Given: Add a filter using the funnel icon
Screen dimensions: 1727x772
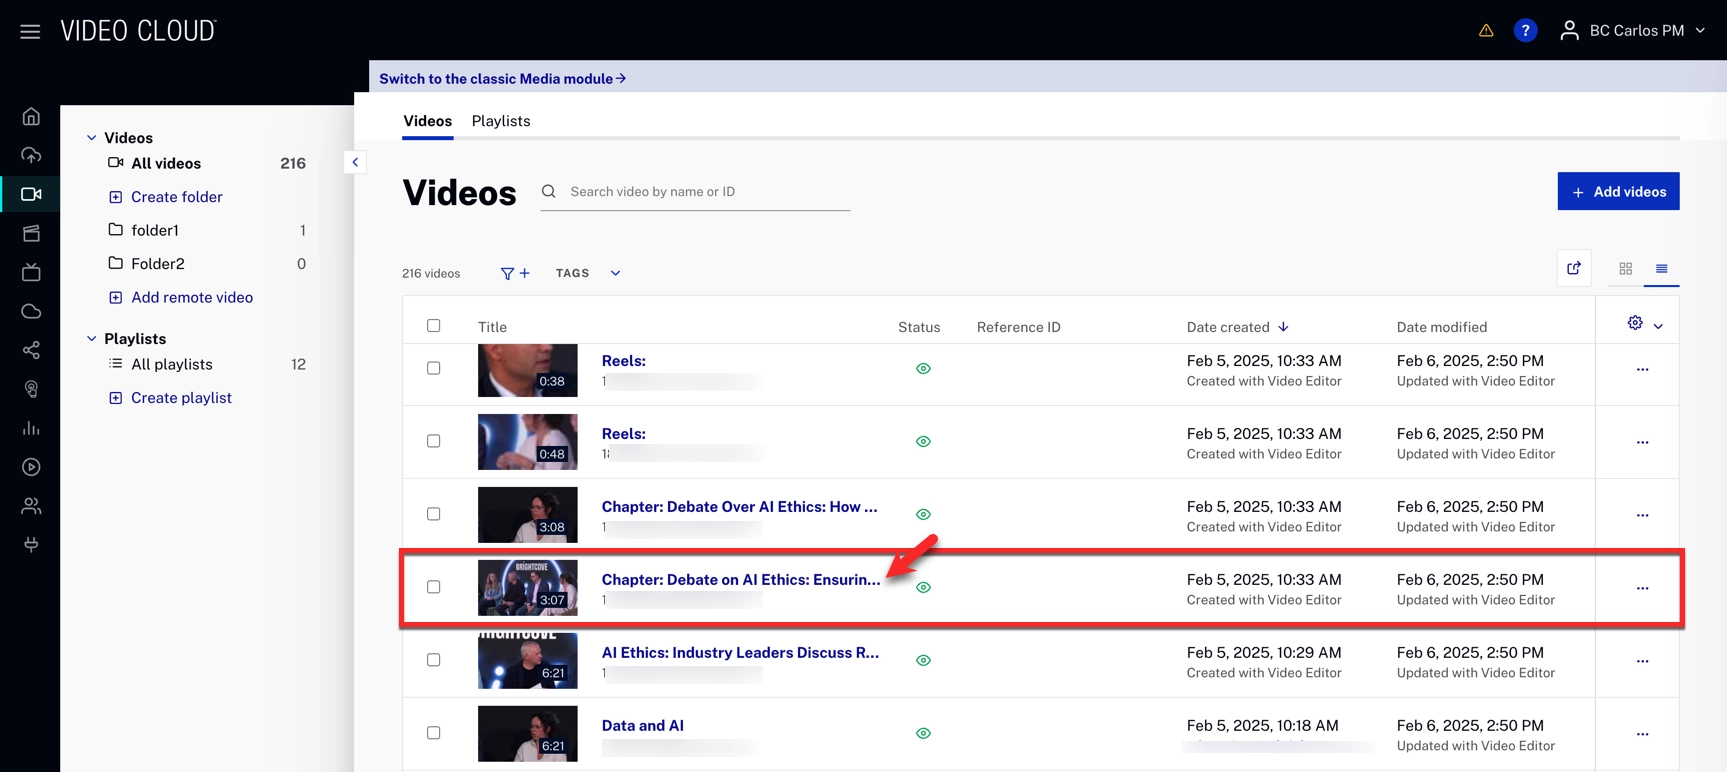Looking at the screenshot, I should (514, 273).
